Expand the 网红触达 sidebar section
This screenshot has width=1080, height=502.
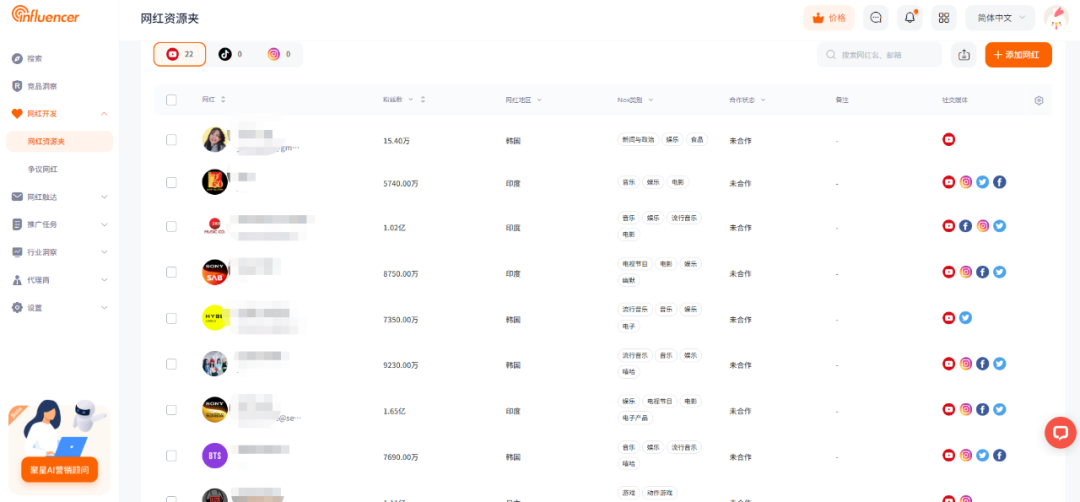click(x=104, y=197)
